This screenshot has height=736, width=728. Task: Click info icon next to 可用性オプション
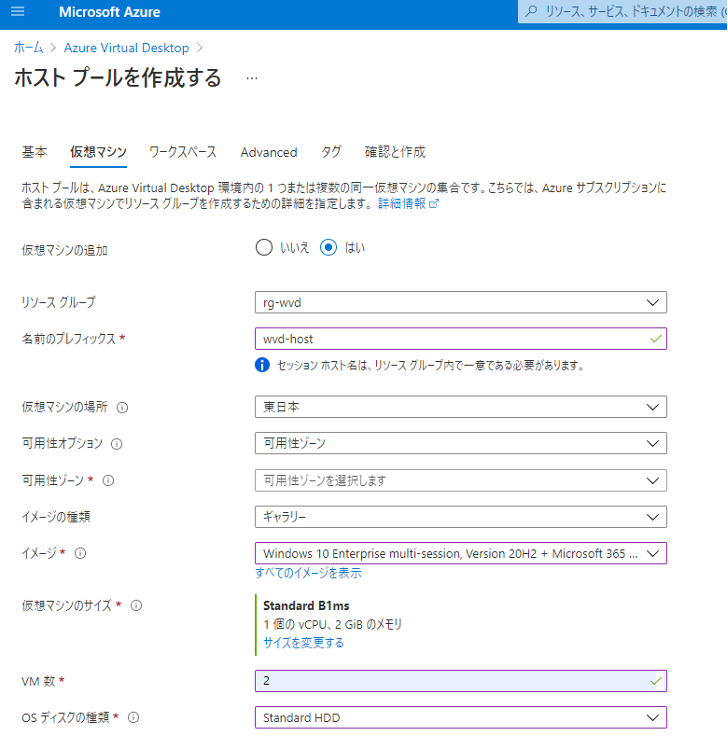point(116,444)
